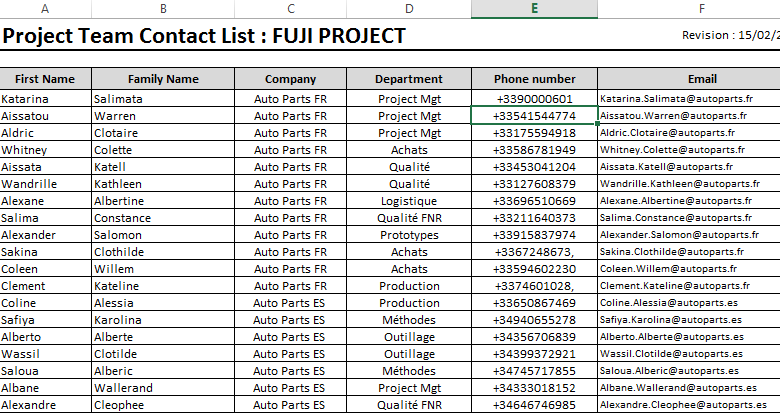Select the Family Name header cell
The width and height of the screenshot is (780, 413).
[163, 79]
